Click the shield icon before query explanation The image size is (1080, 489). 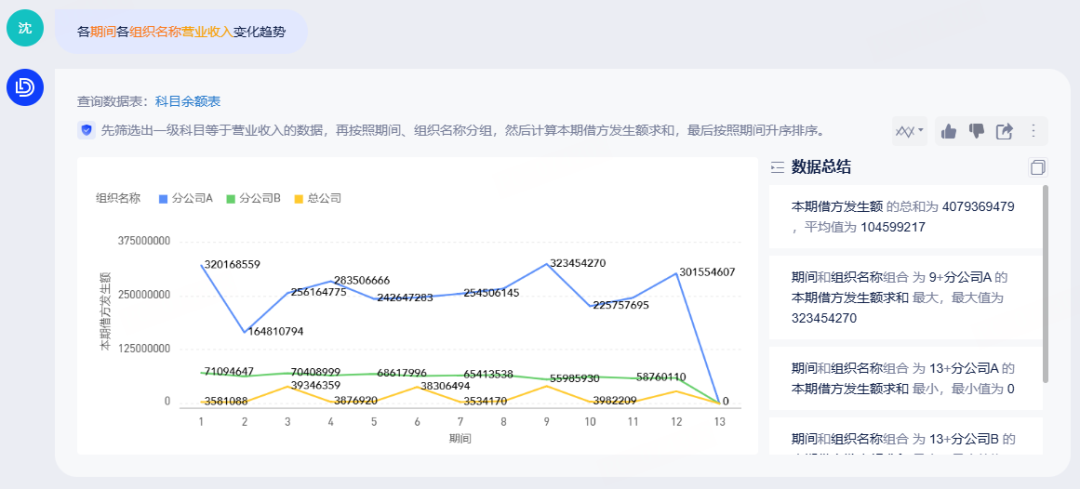86,130
